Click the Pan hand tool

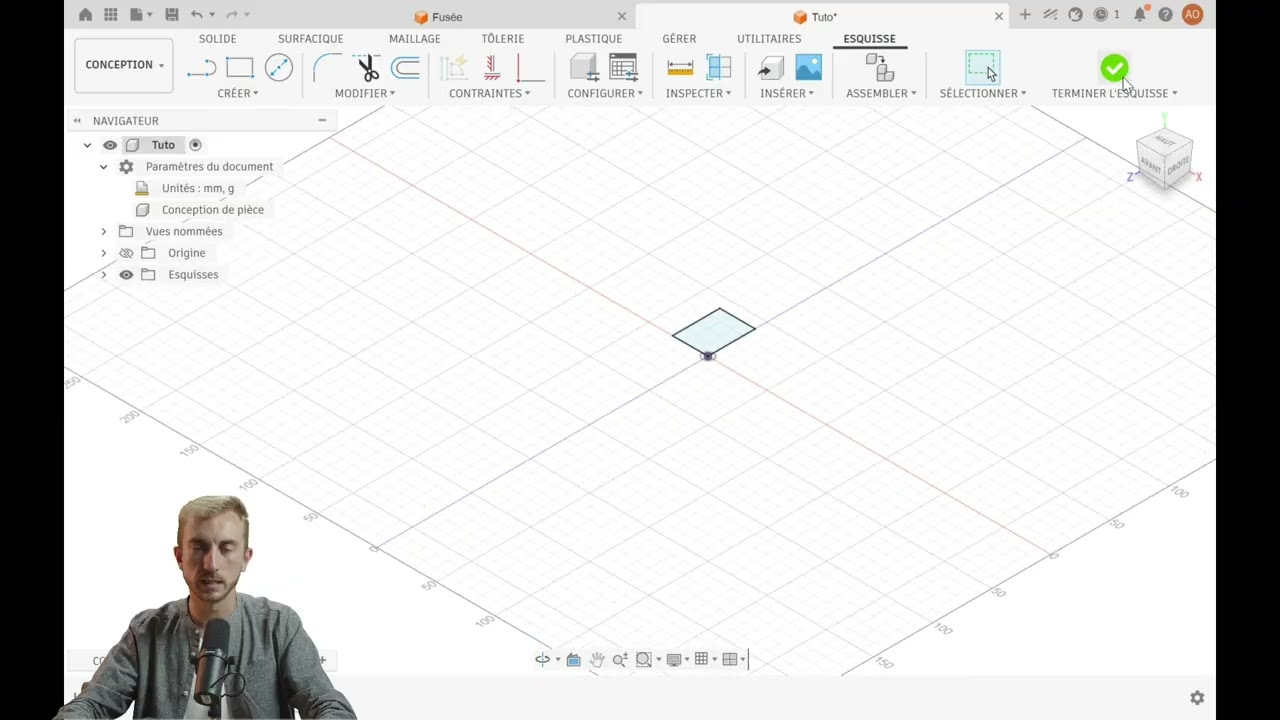pyautogui.click(x=597, y=659)
